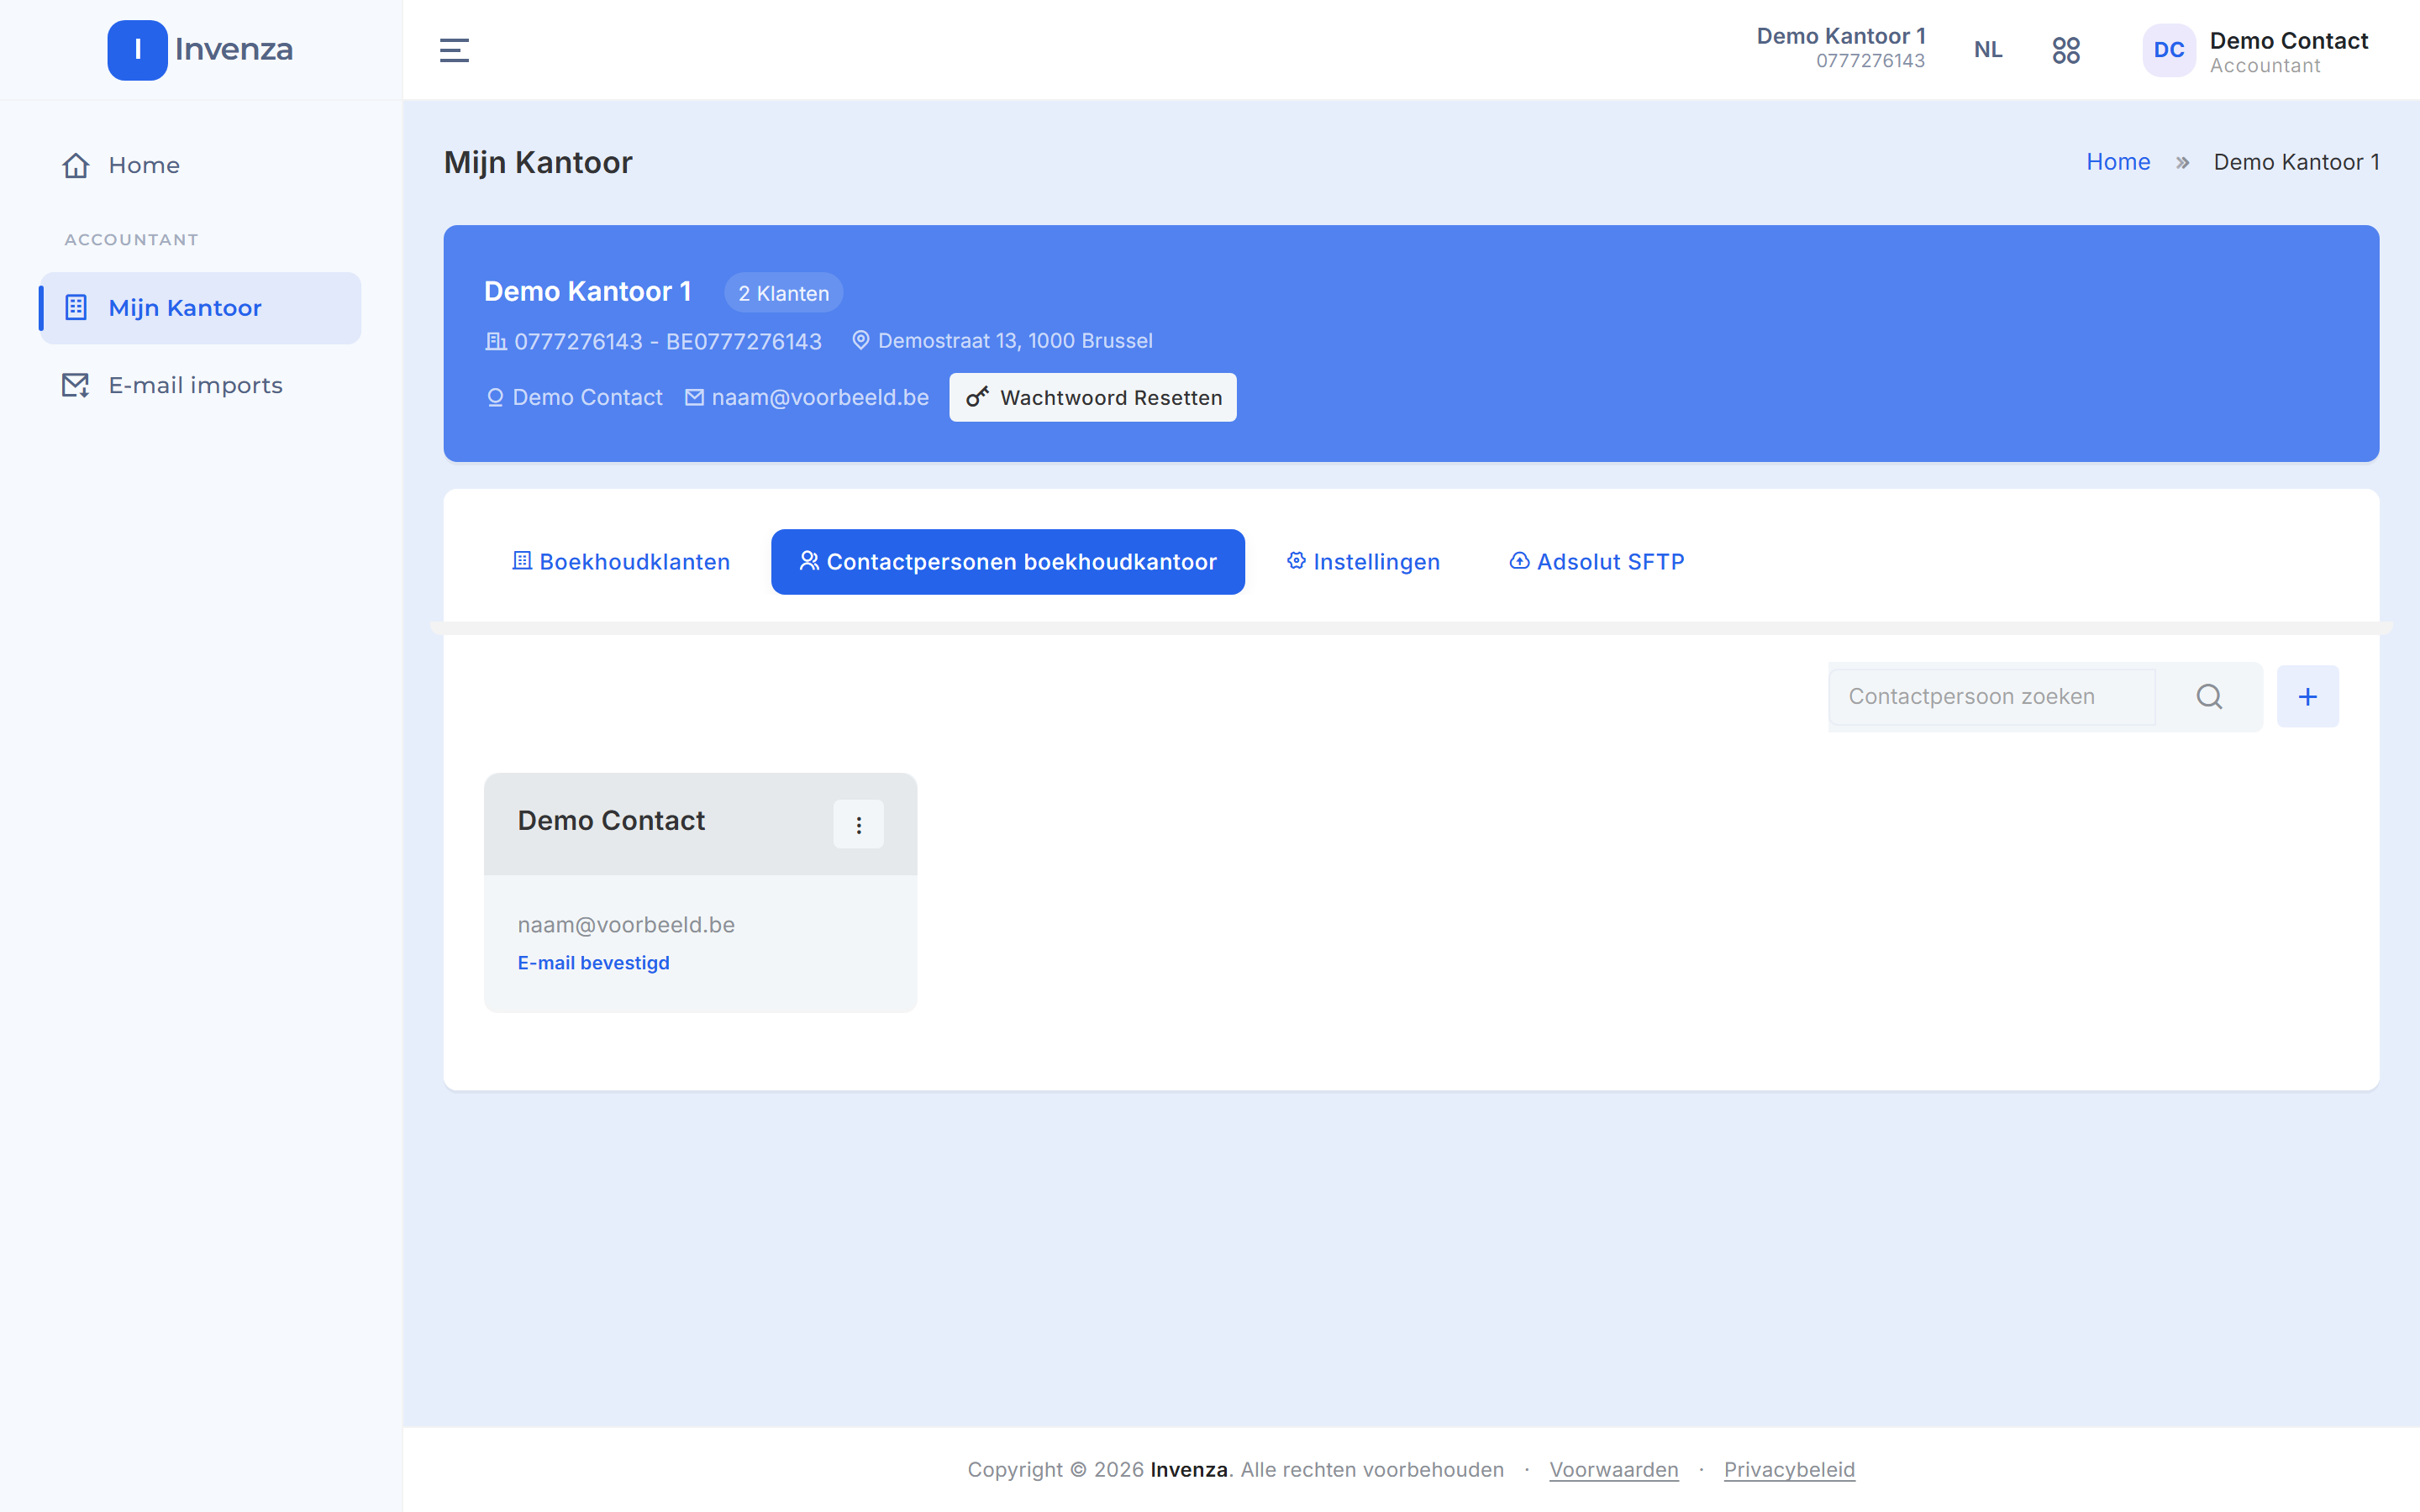Open the Demo Contact Accountant user menu
The image size is (2420, 1512).
click(x=2255, y=50)
